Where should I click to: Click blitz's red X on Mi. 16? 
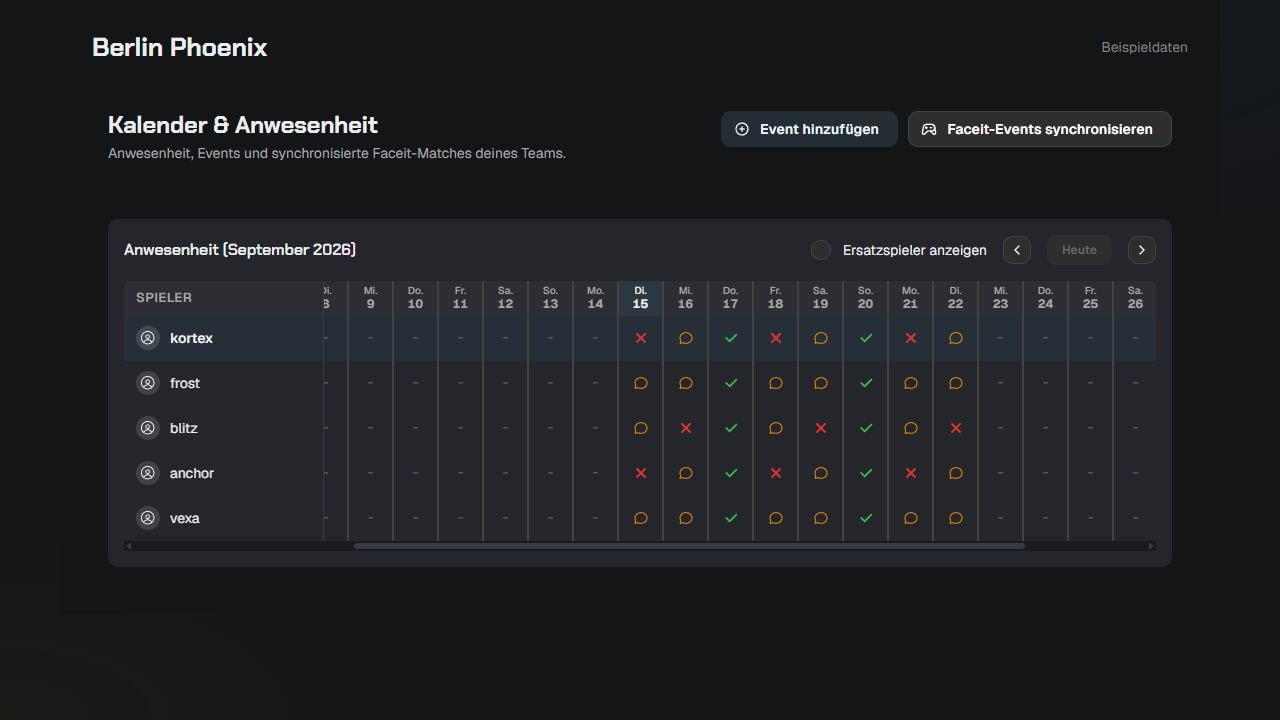click(x=685, y=428)
